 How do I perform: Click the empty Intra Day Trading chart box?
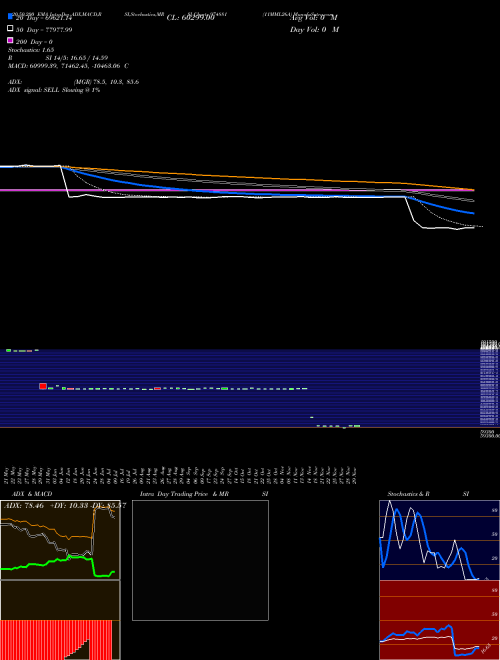coord(200,560)
